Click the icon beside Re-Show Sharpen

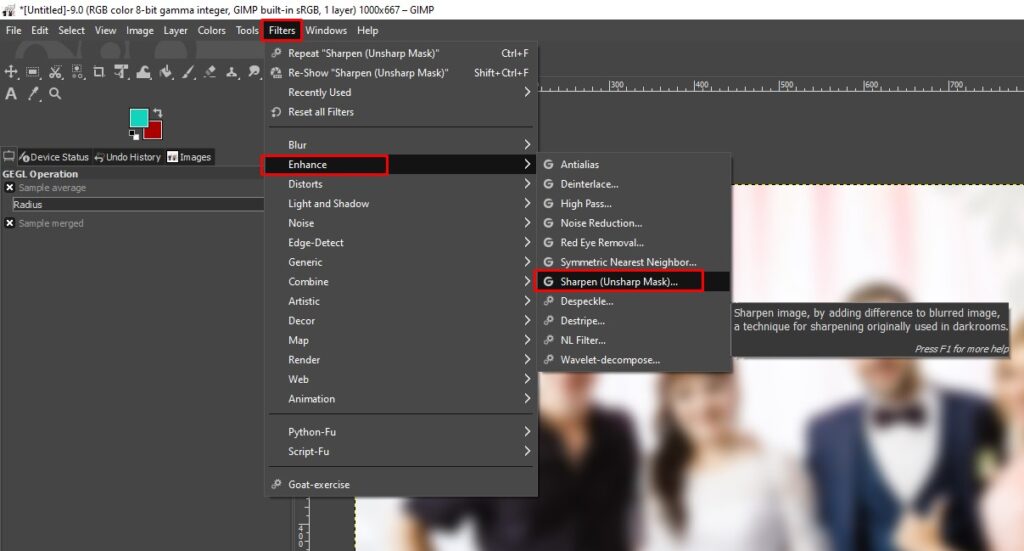pyautogui.click(x=276, y=72)
